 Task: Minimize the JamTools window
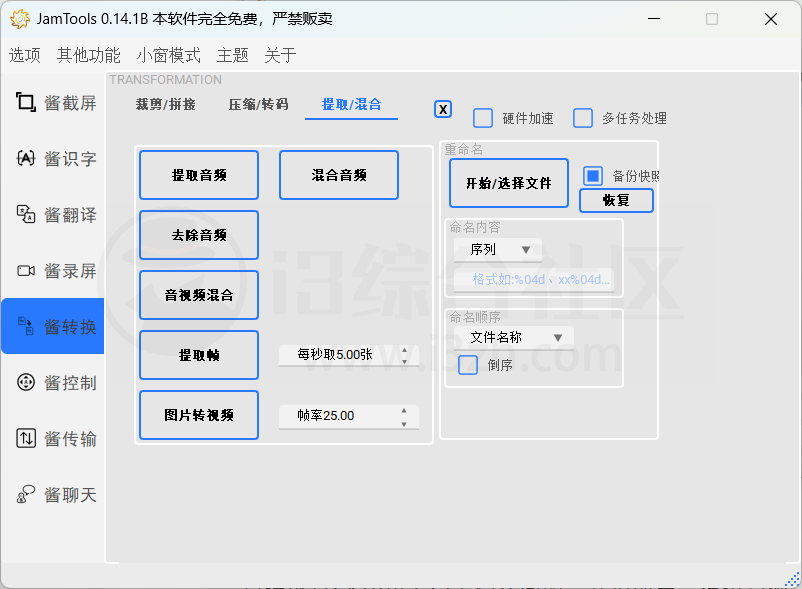(x=654, y=19)
